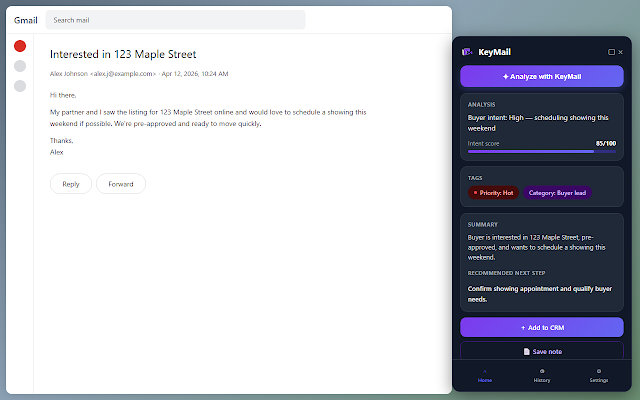The image size is (640, 400).
Task: Open the History tab in KeyMail
Action: point(542,376)
